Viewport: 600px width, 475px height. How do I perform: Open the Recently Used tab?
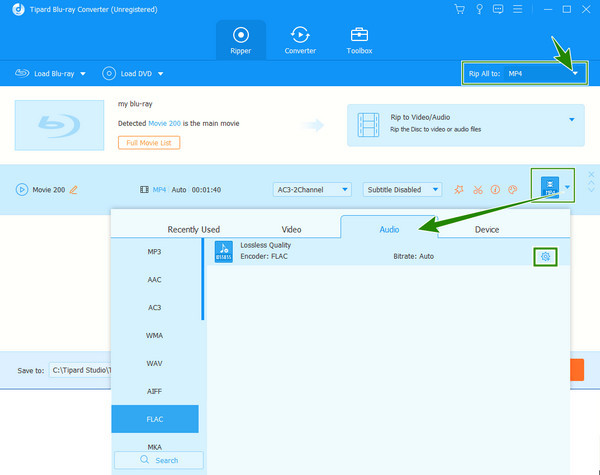point(194,229)
